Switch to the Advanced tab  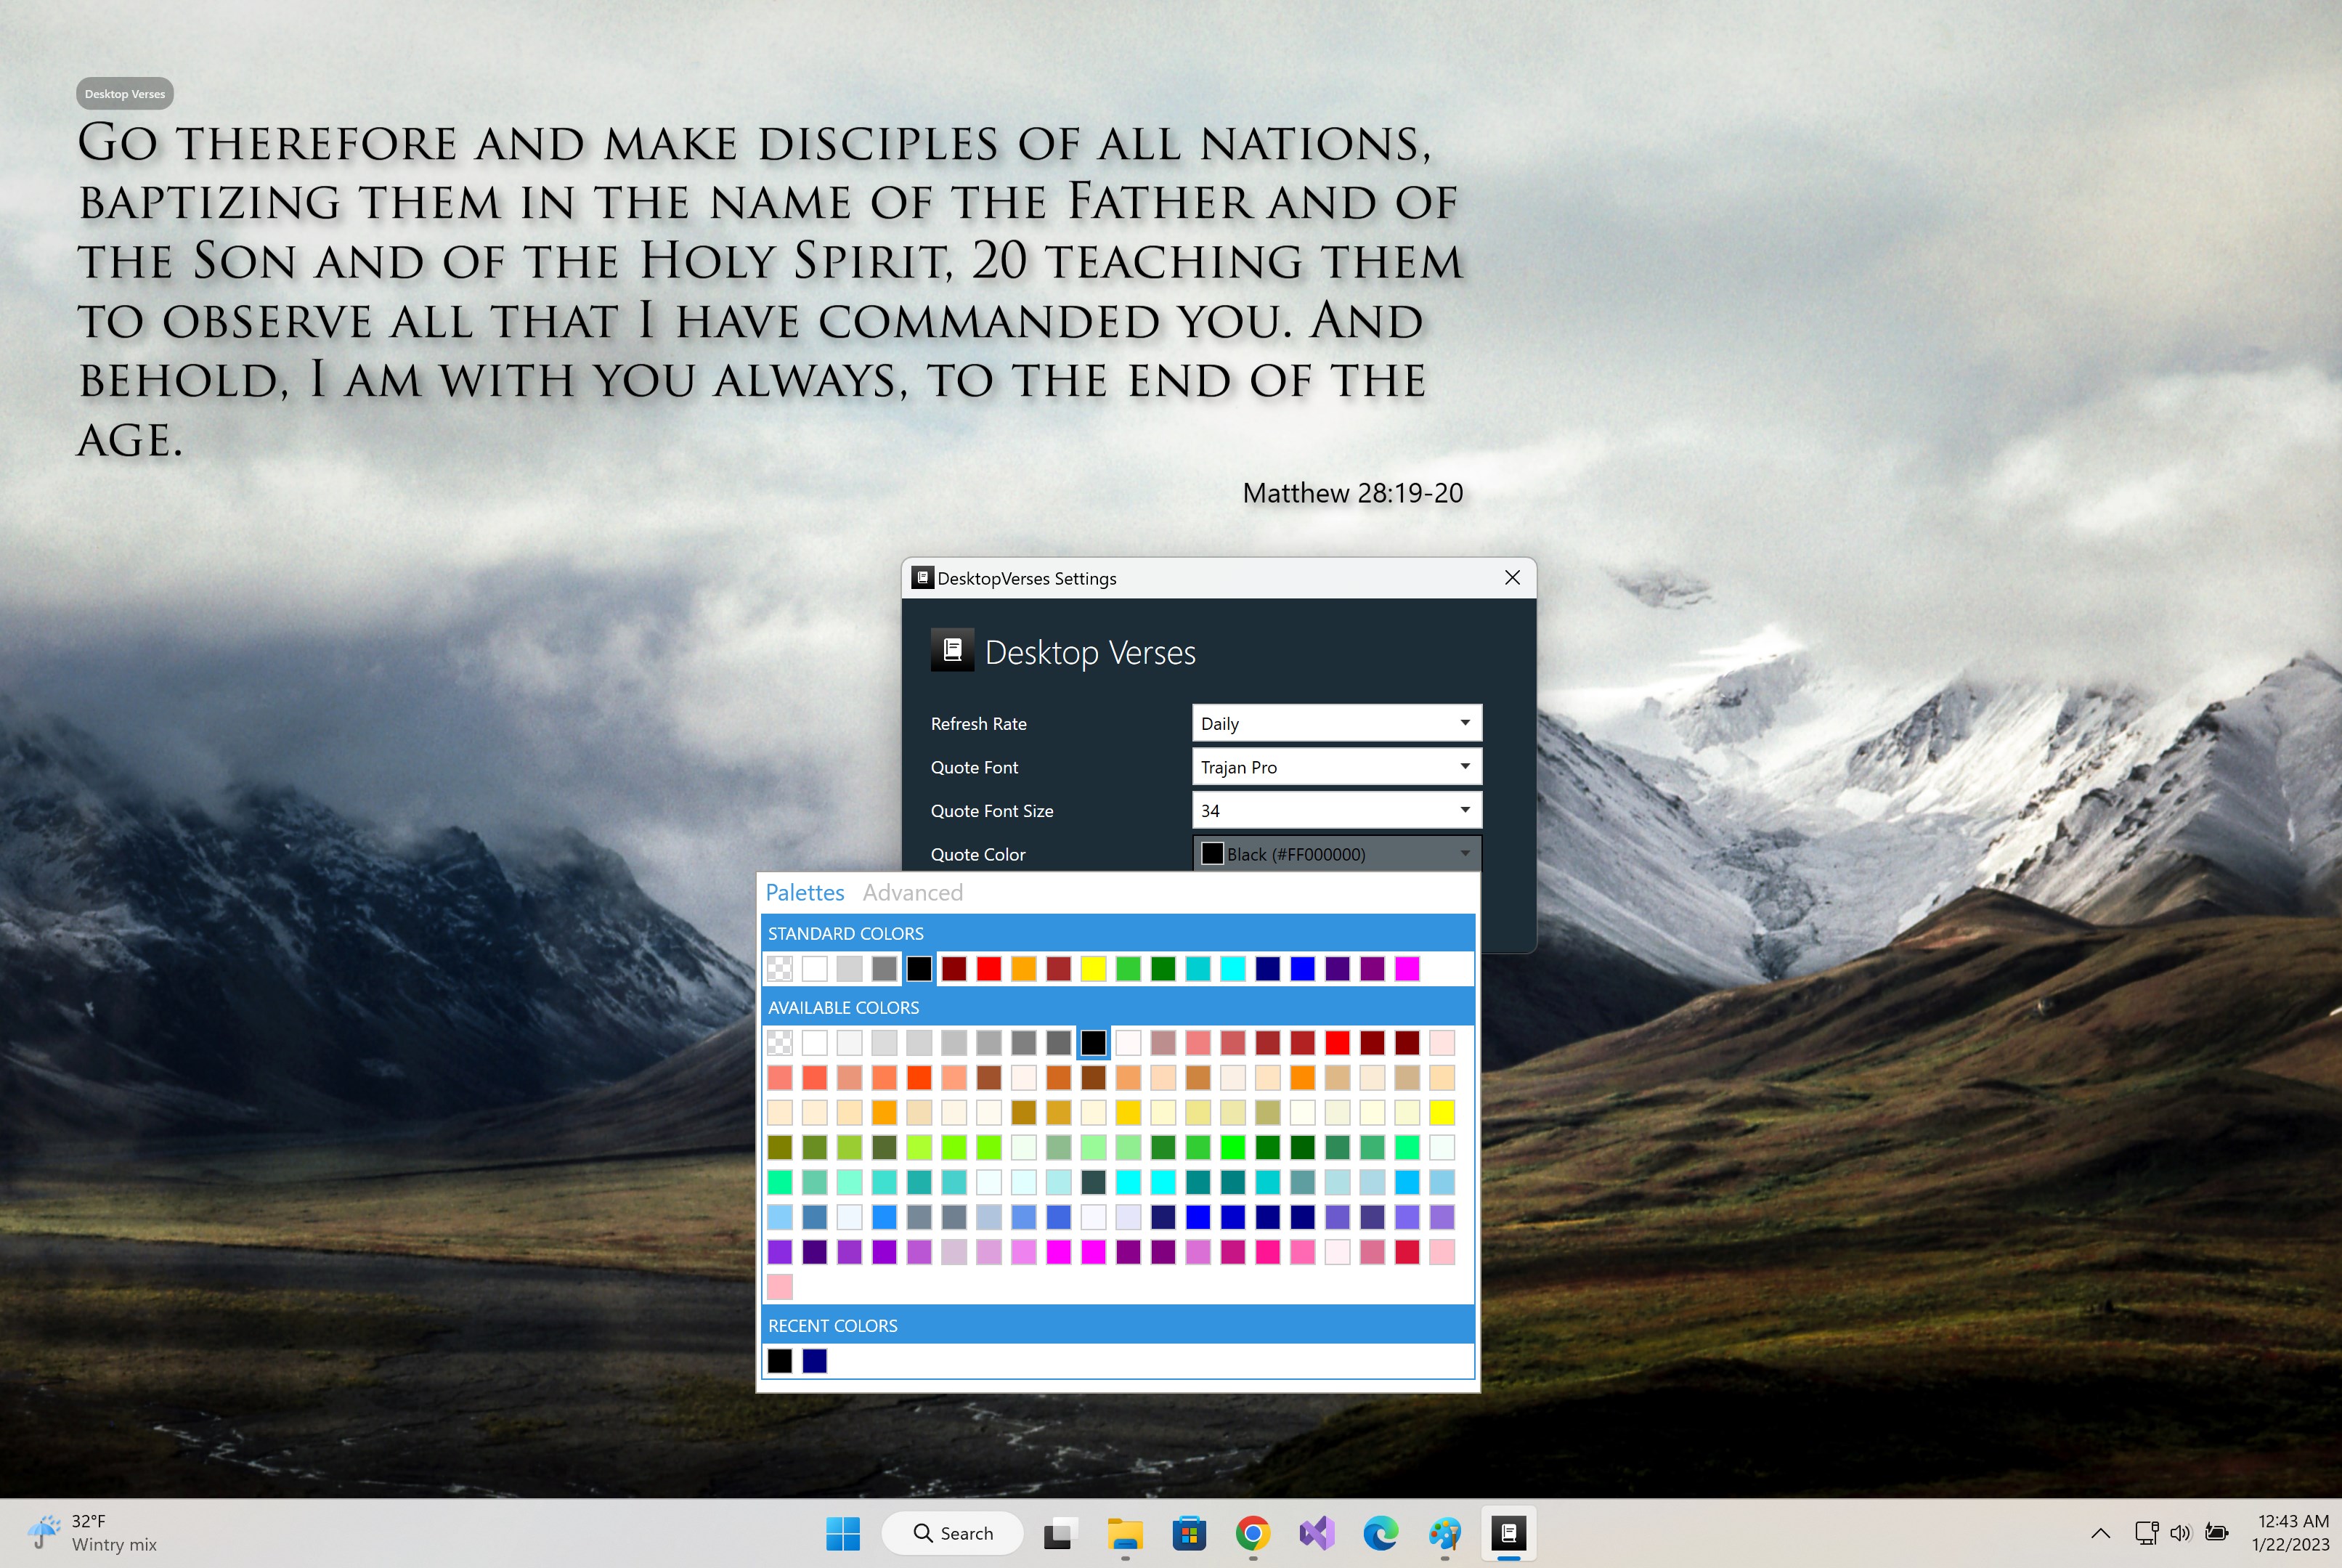coord(912,892)
